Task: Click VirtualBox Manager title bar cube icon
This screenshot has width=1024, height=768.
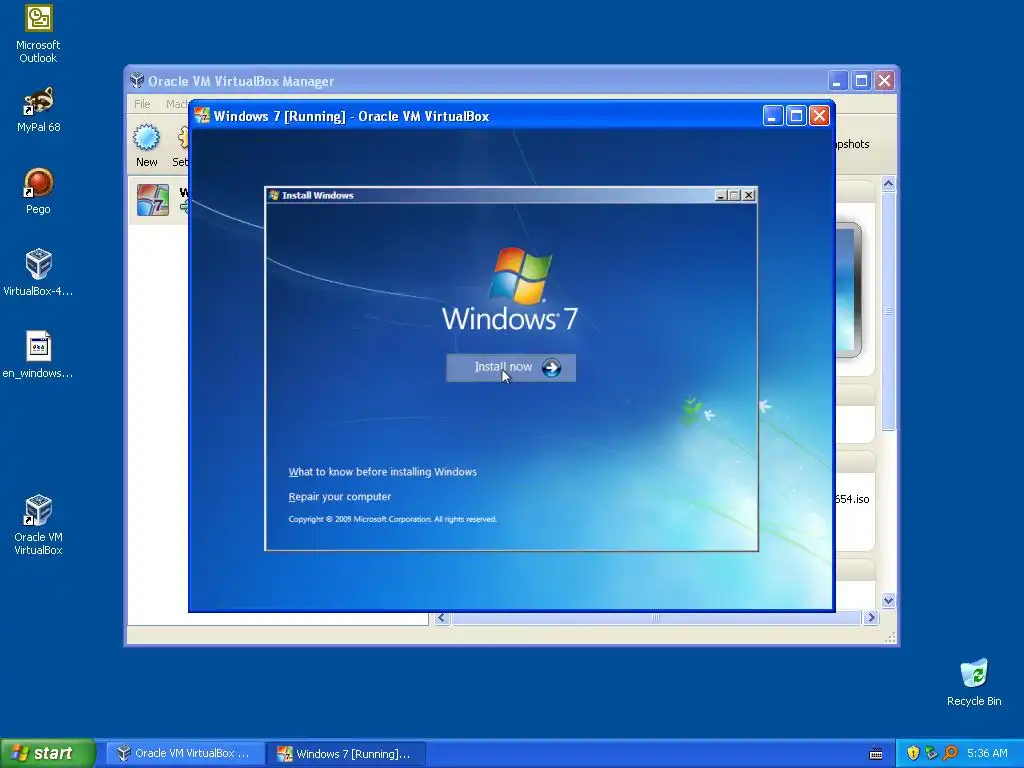Action: [137, 80]
